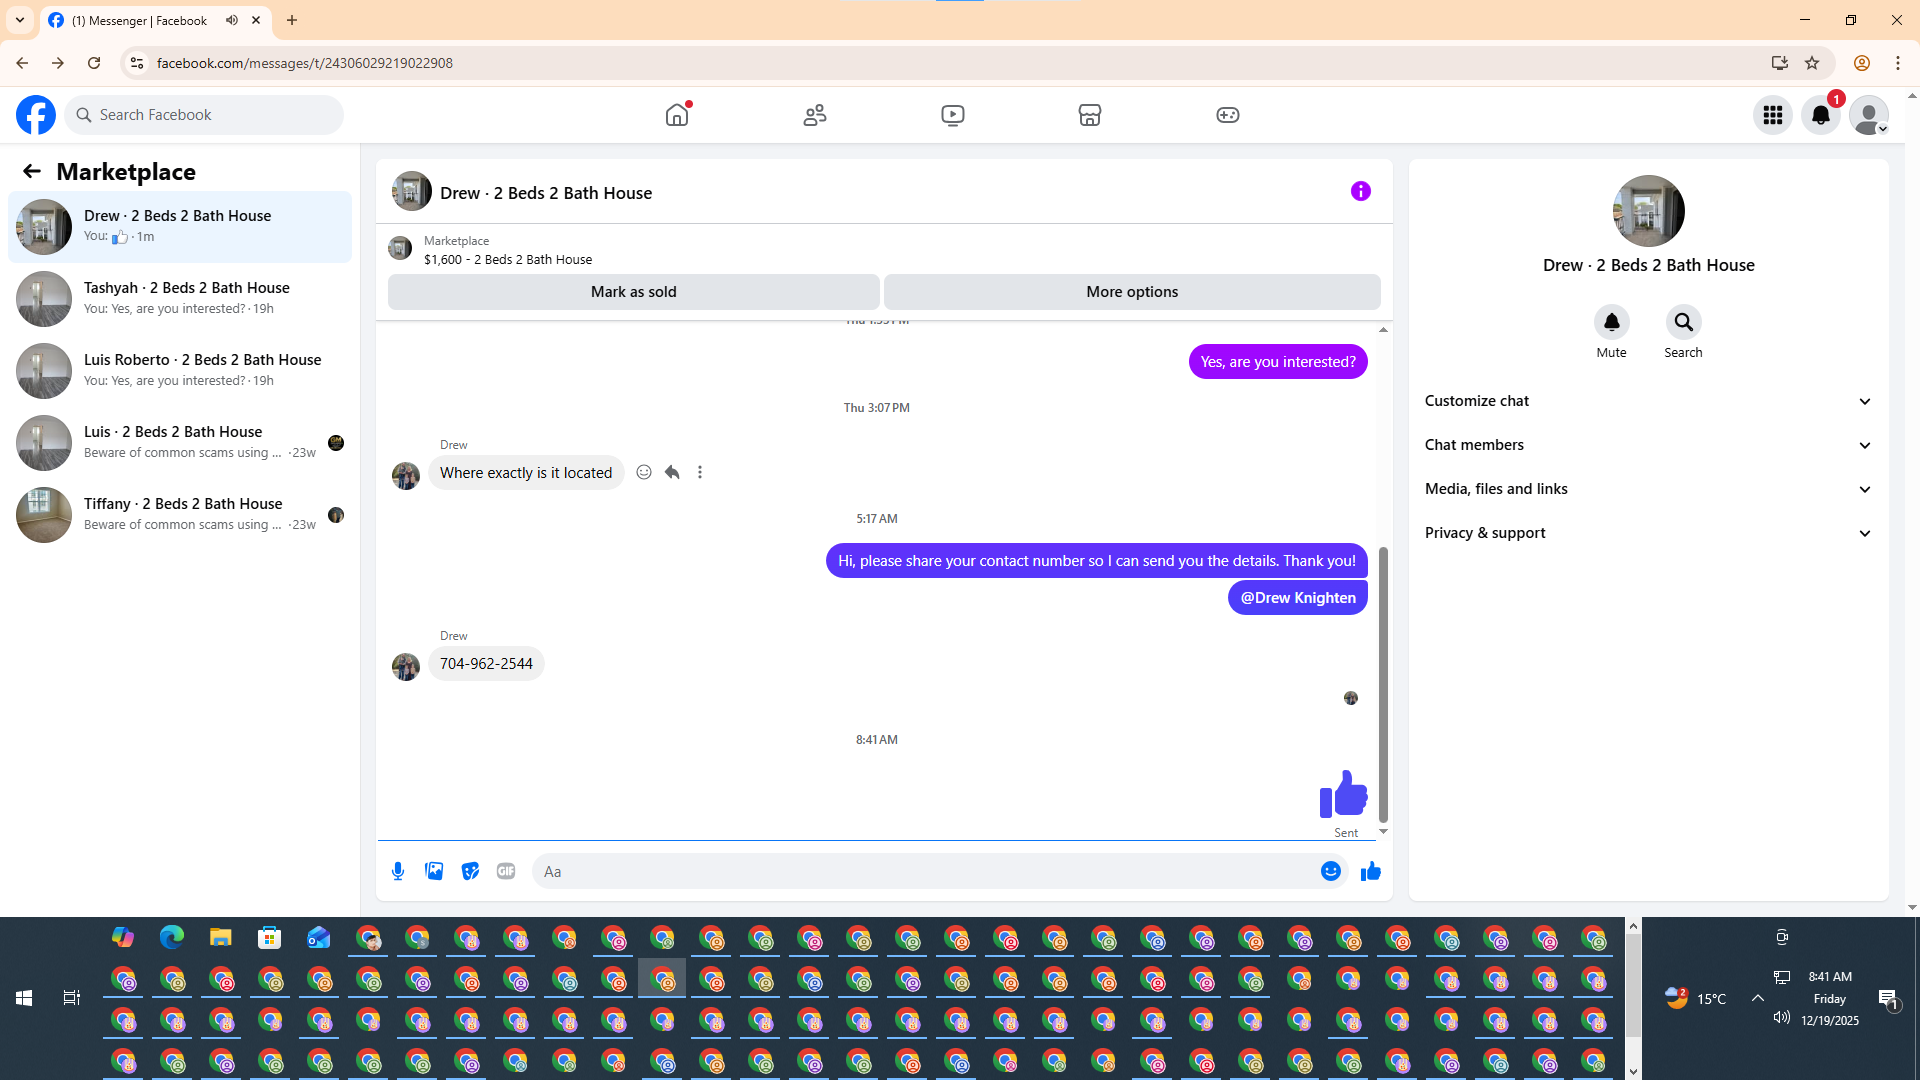Viewport: 1920px width, 1080px height.
Task: Reply to the 'Where exactly is it located' message
Action: coord(672,472)
